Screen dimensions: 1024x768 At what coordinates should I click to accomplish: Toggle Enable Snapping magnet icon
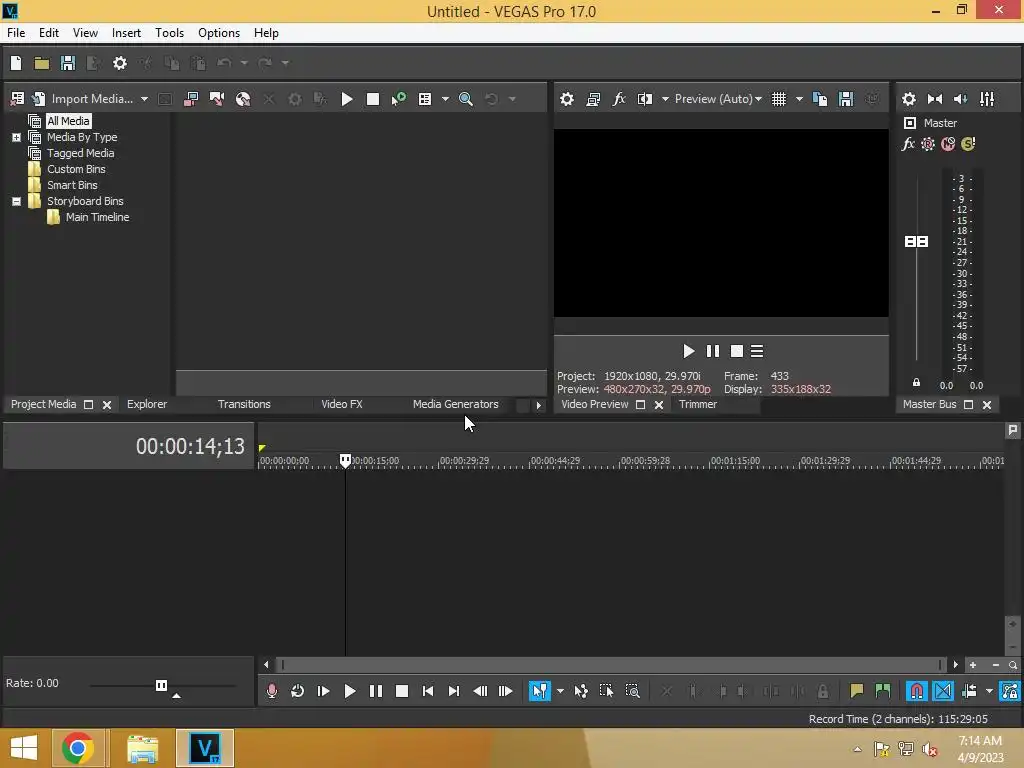click(917, 691)
